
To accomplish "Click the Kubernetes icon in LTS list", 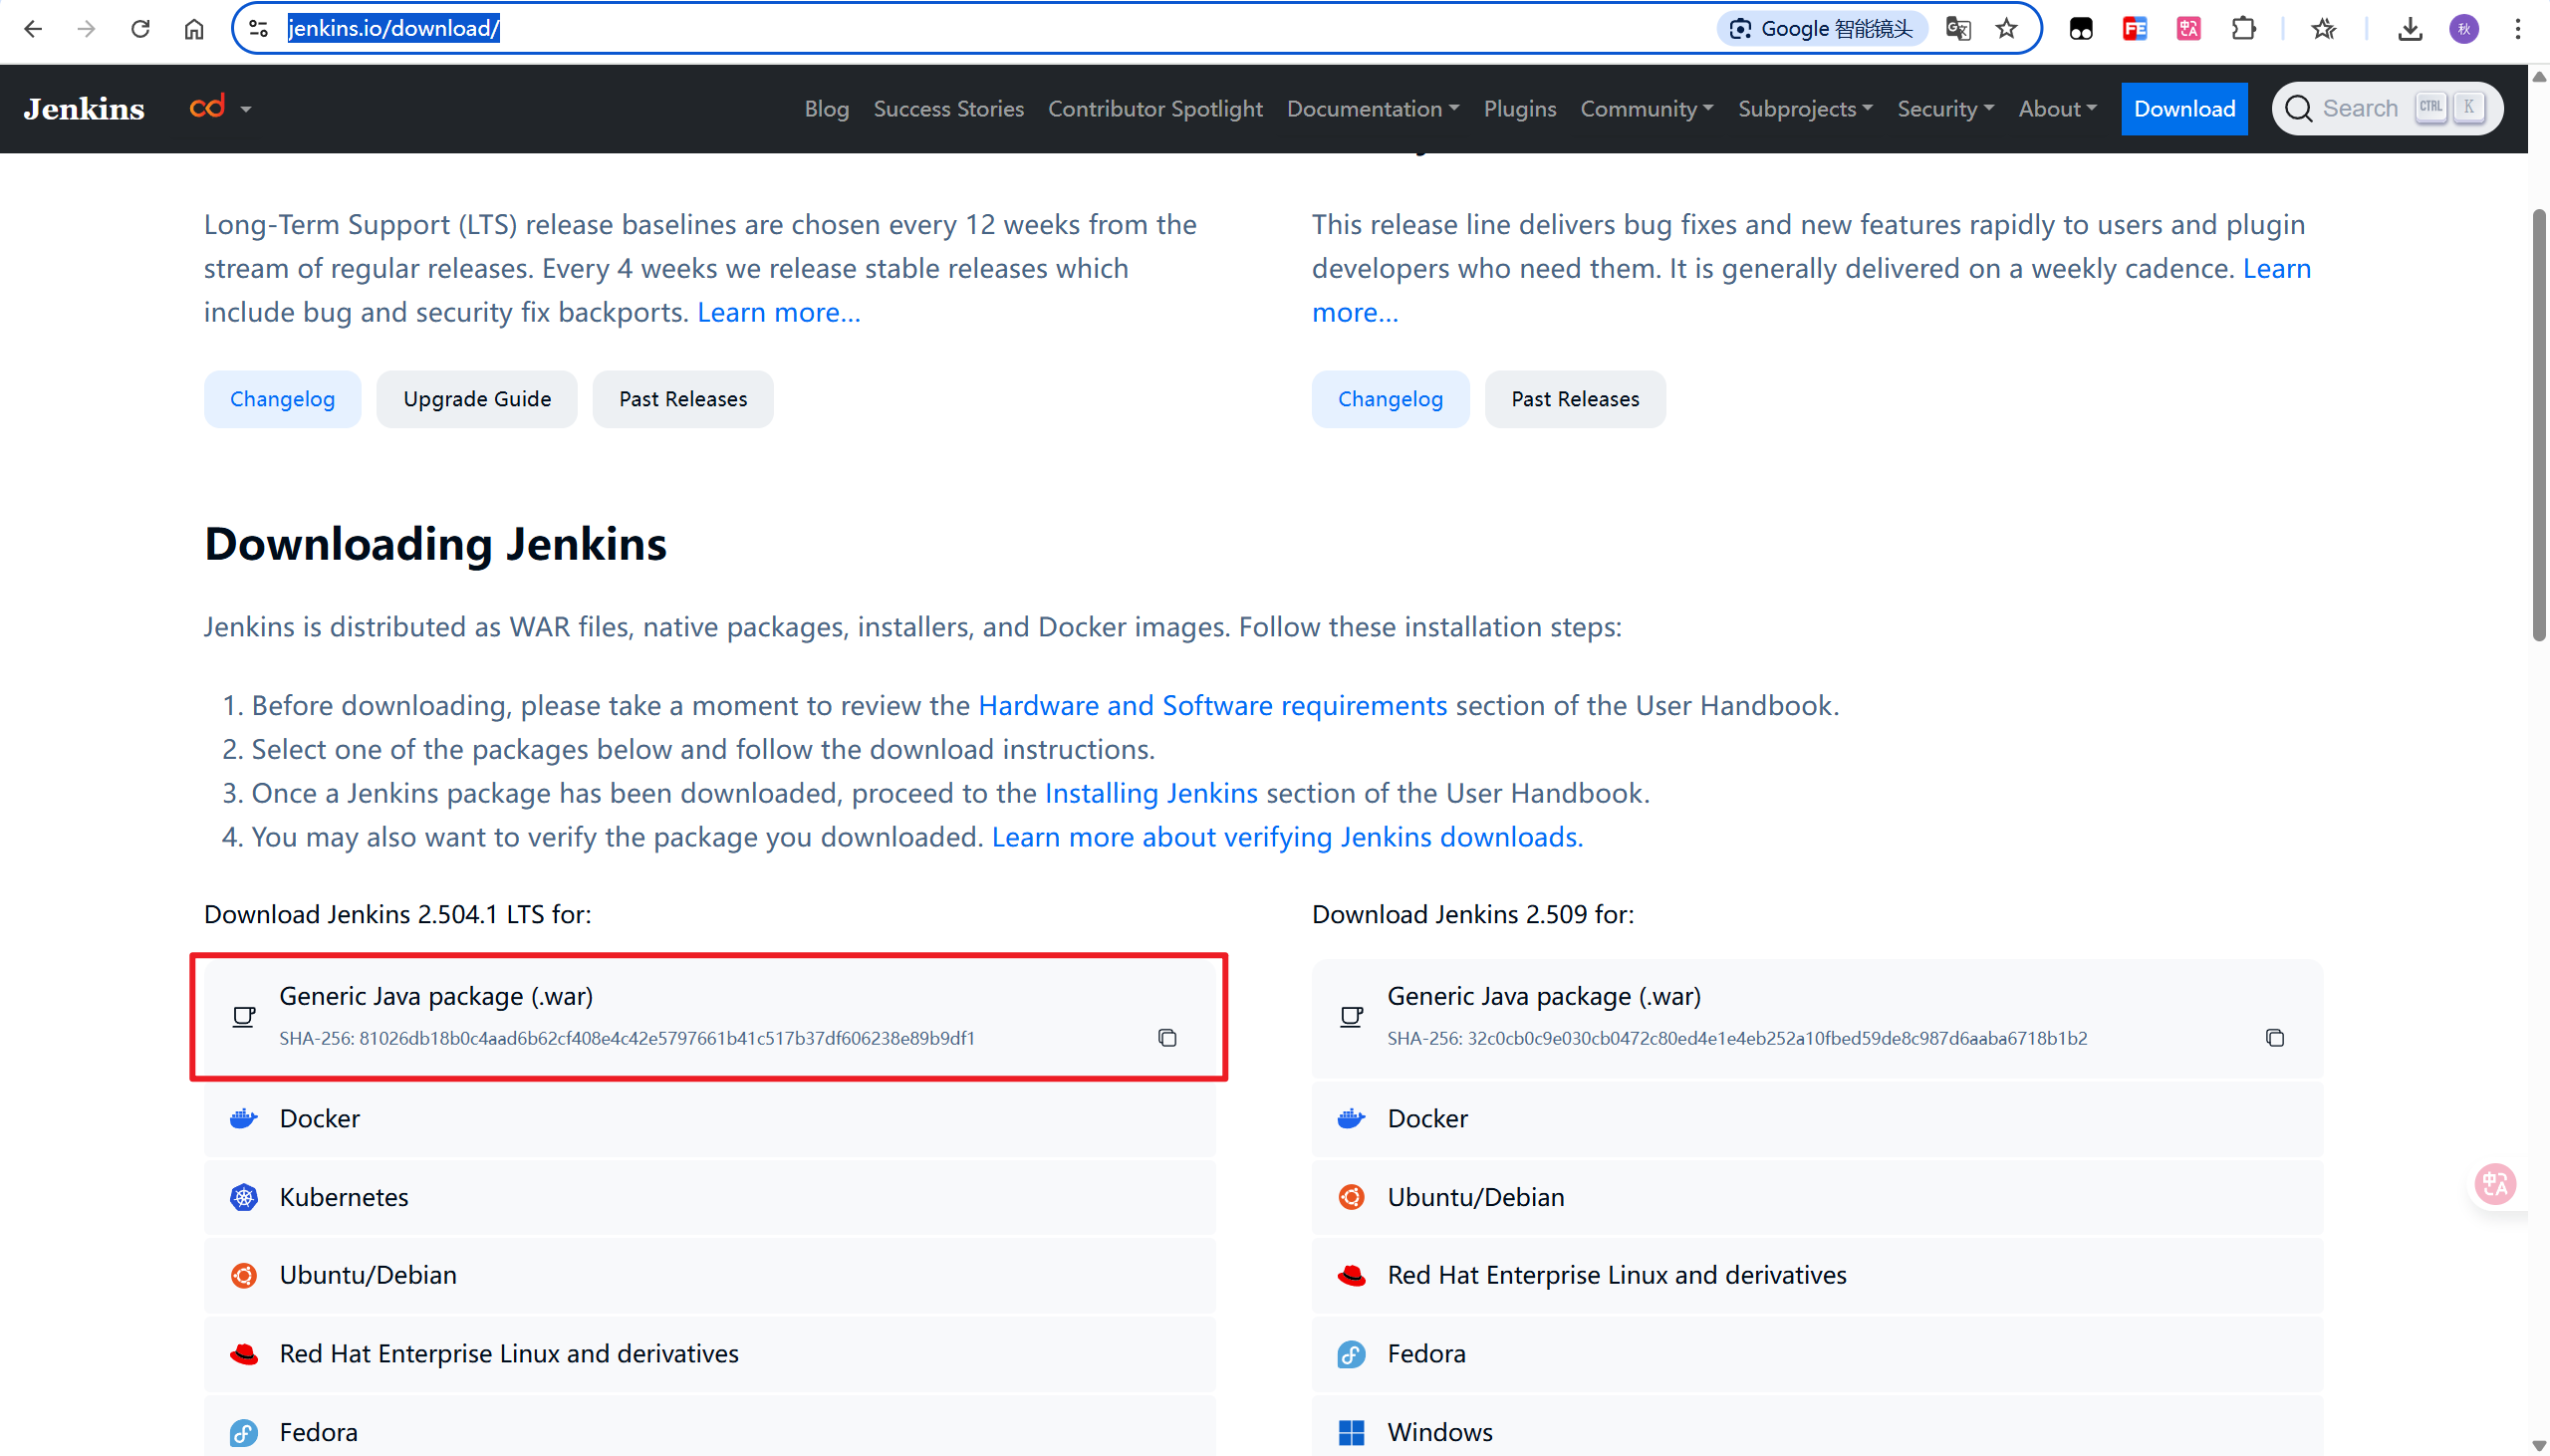I will tap(243, 1197).
